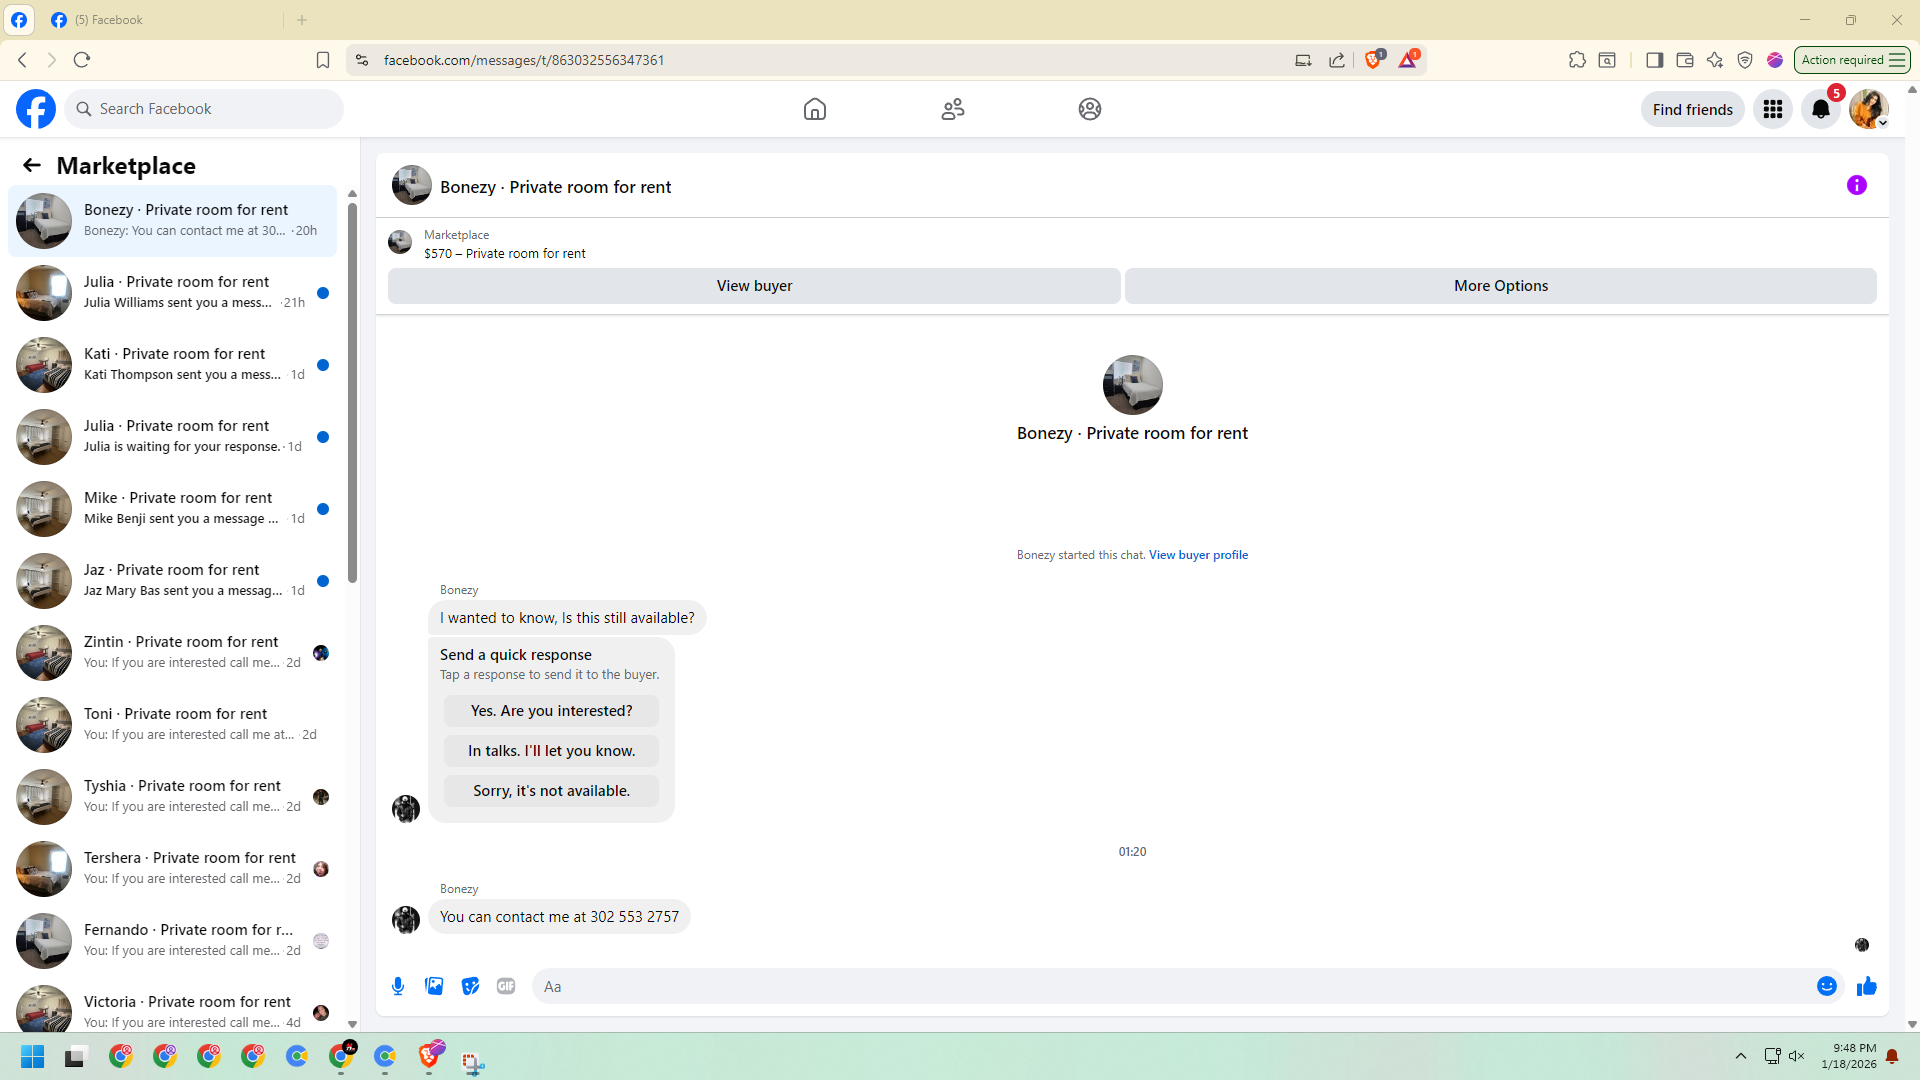Open the account profile picture dropdown
1920x1080 pixels.
(x=1868, y=109)
